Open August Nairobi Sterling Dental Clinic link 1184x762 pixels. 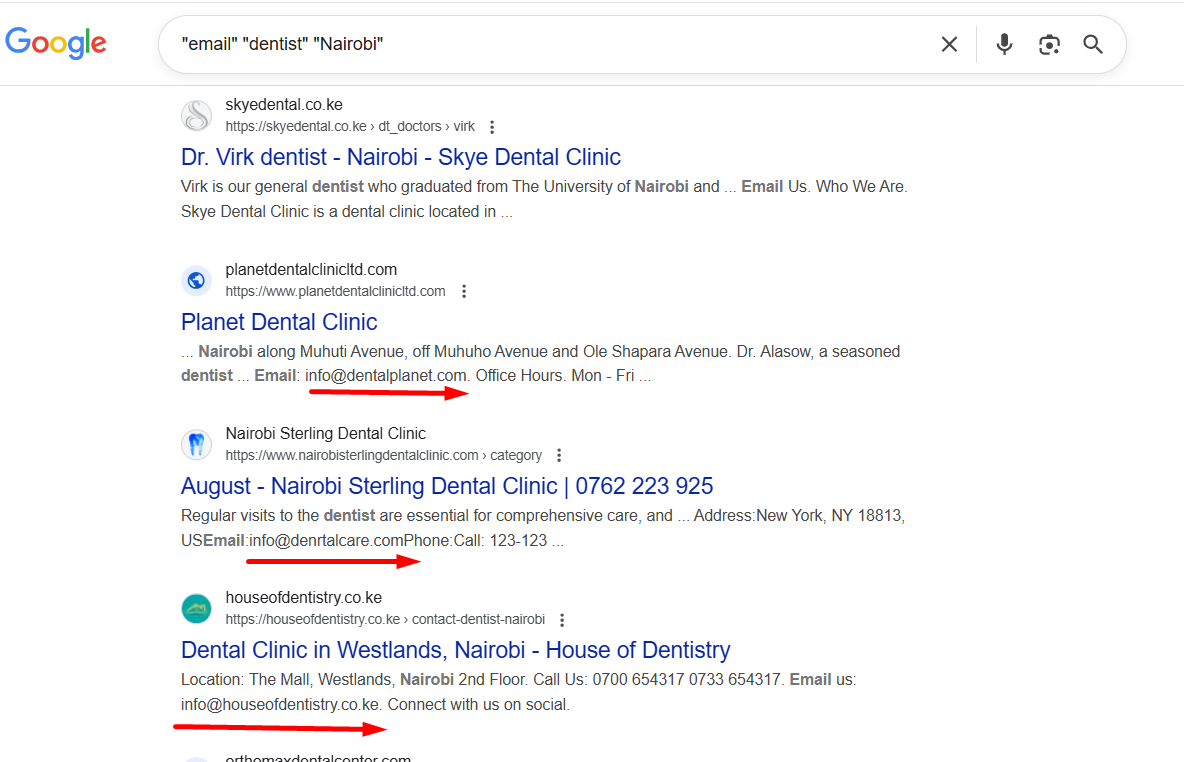pyautogui.click(x=446, y=486)
